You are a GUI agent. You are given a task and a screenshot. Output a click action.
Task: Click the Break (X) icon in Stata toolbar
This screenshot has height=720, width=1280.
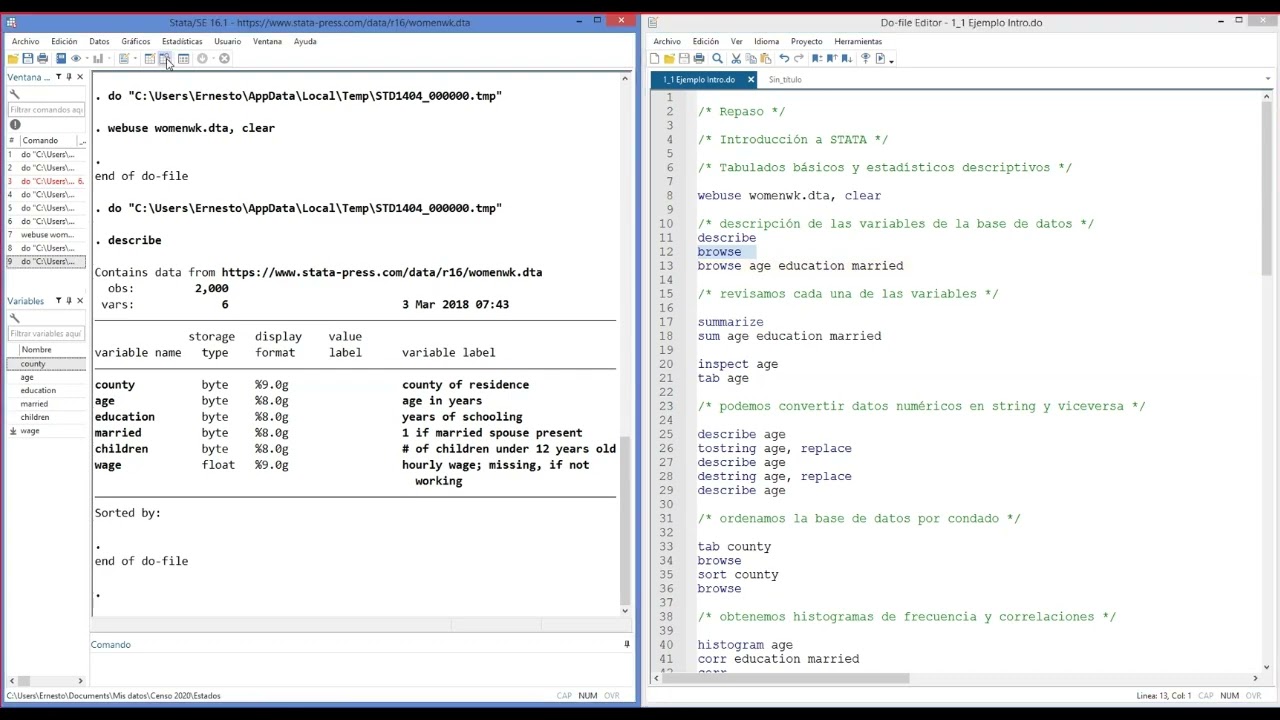pos(224,58)
